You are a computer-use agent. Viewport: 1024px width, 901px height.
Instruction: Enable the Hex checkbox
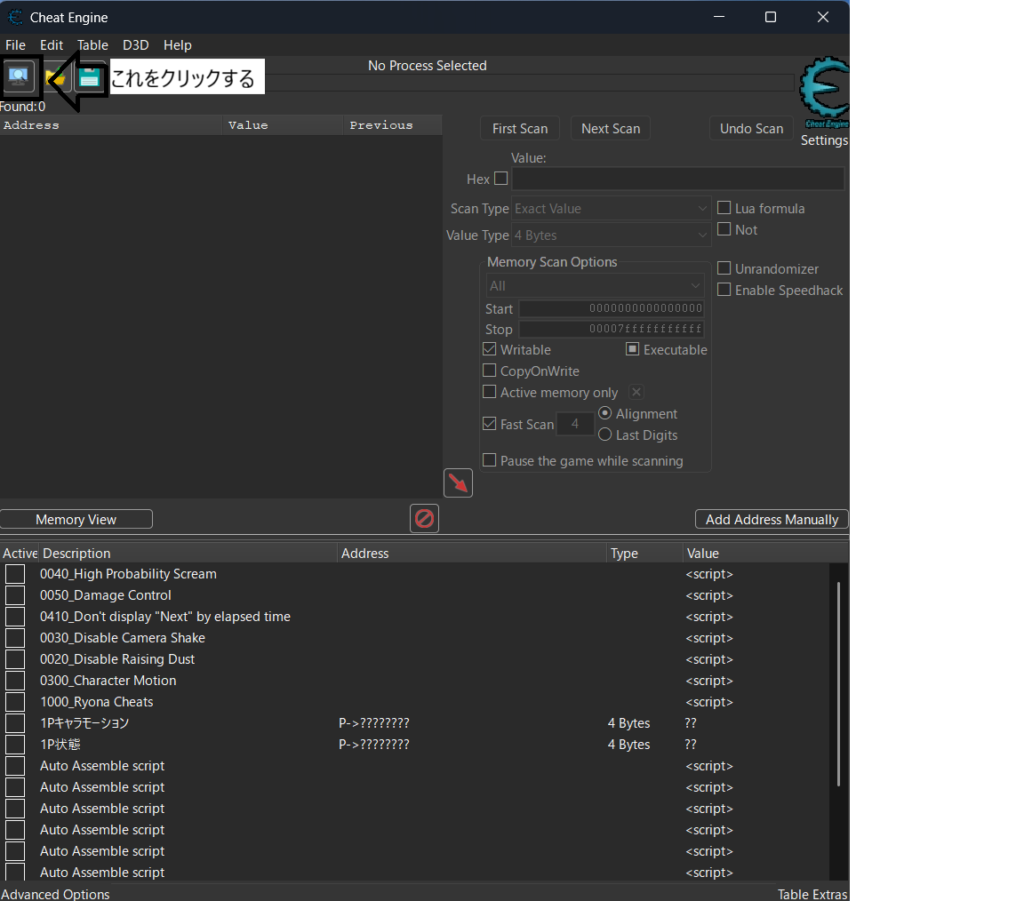(x=501, y=179)
